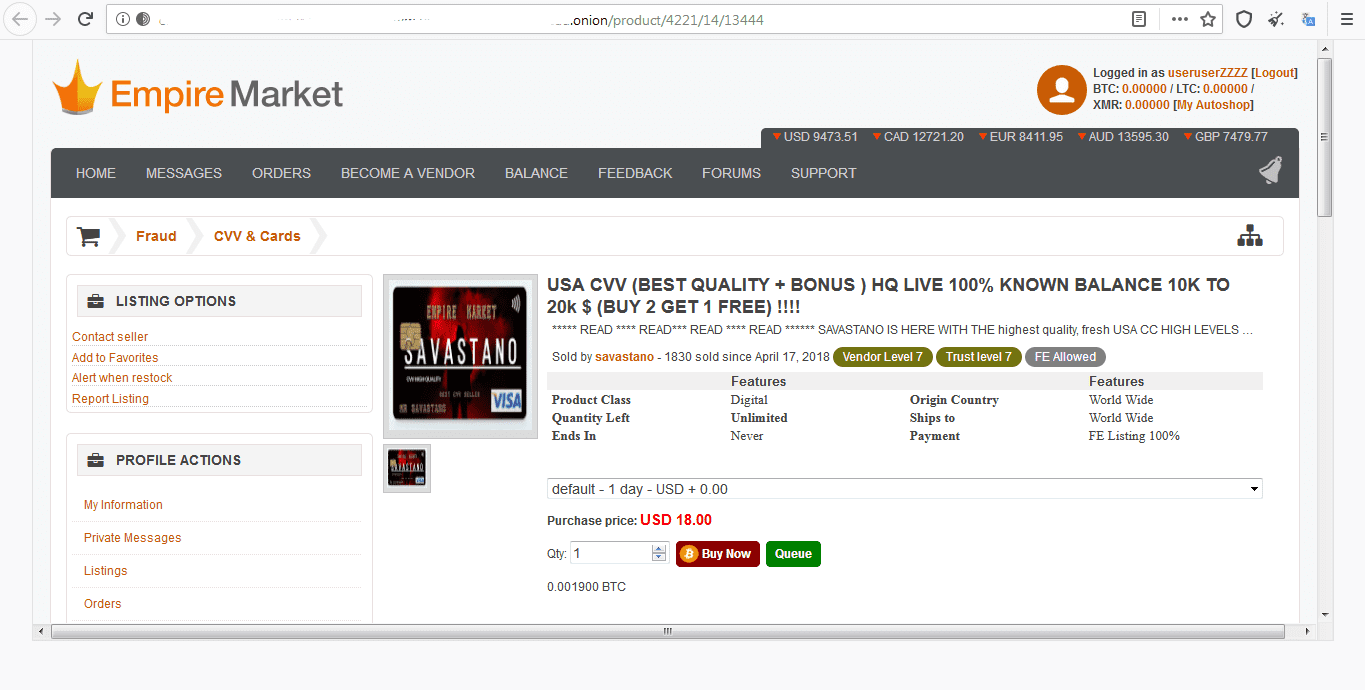Open the page actions three-dot menu

click(x=1180, y=19)
